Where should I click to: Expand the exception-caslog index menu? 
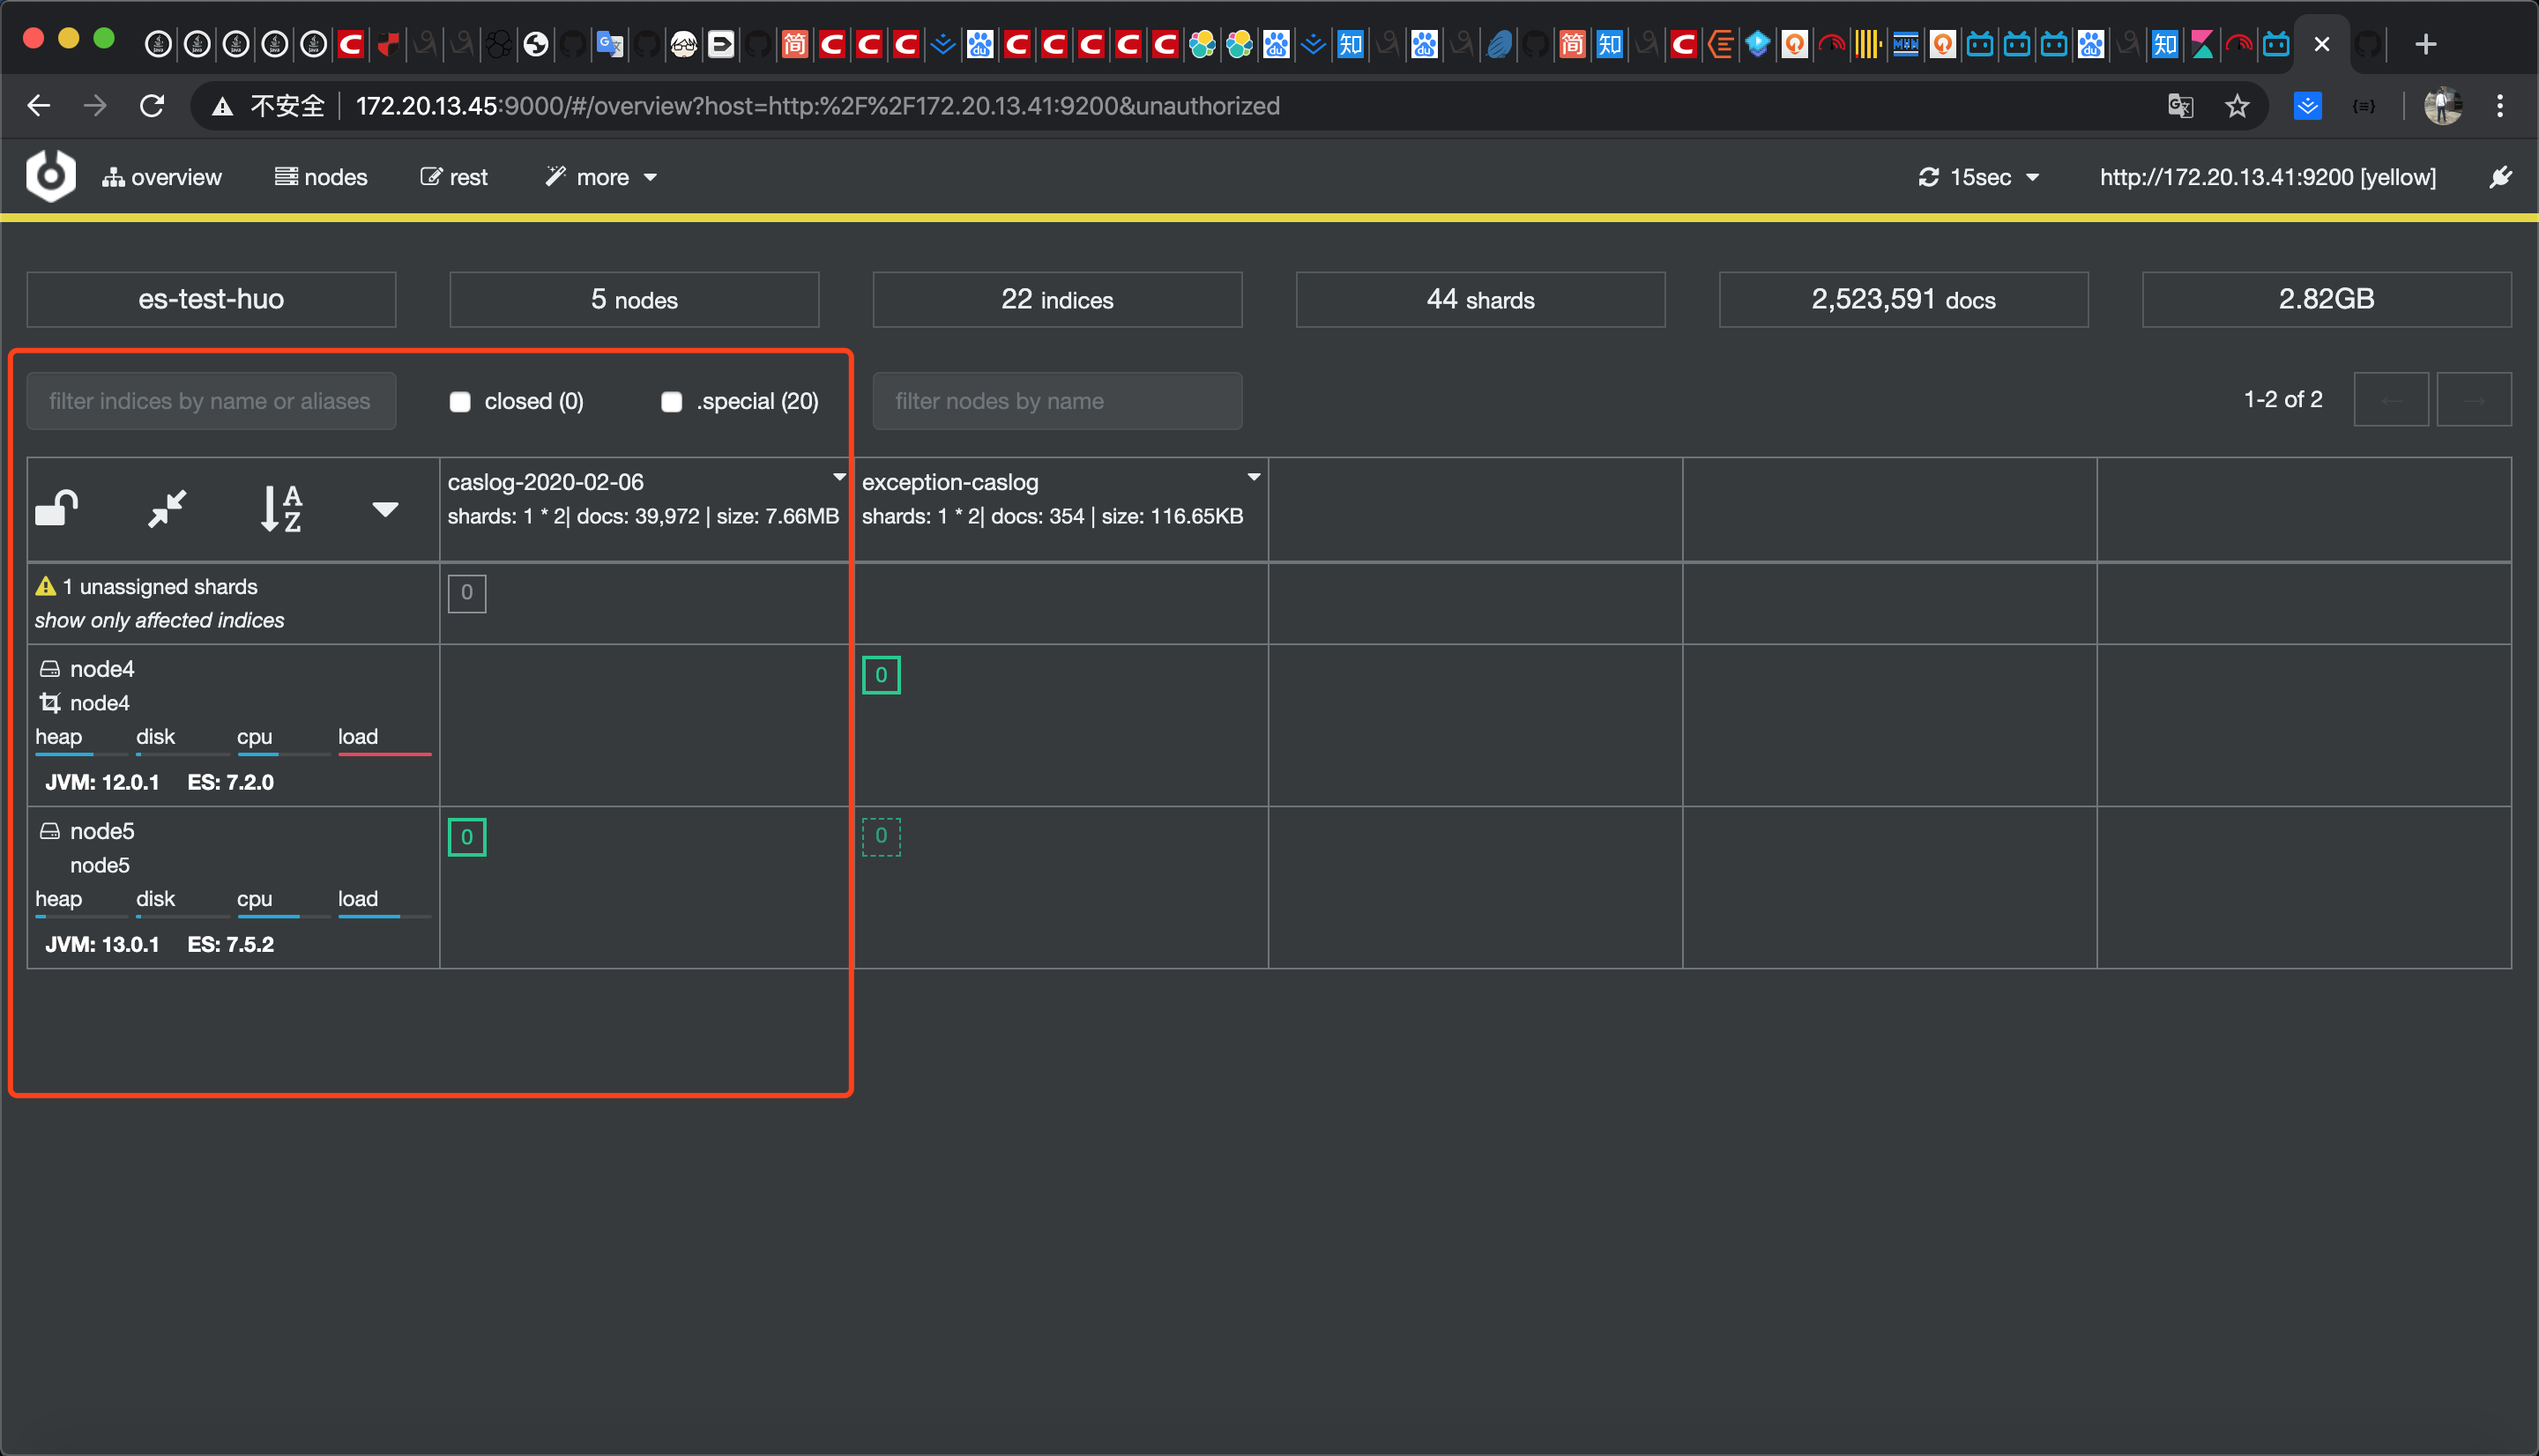click(1253, 478)
